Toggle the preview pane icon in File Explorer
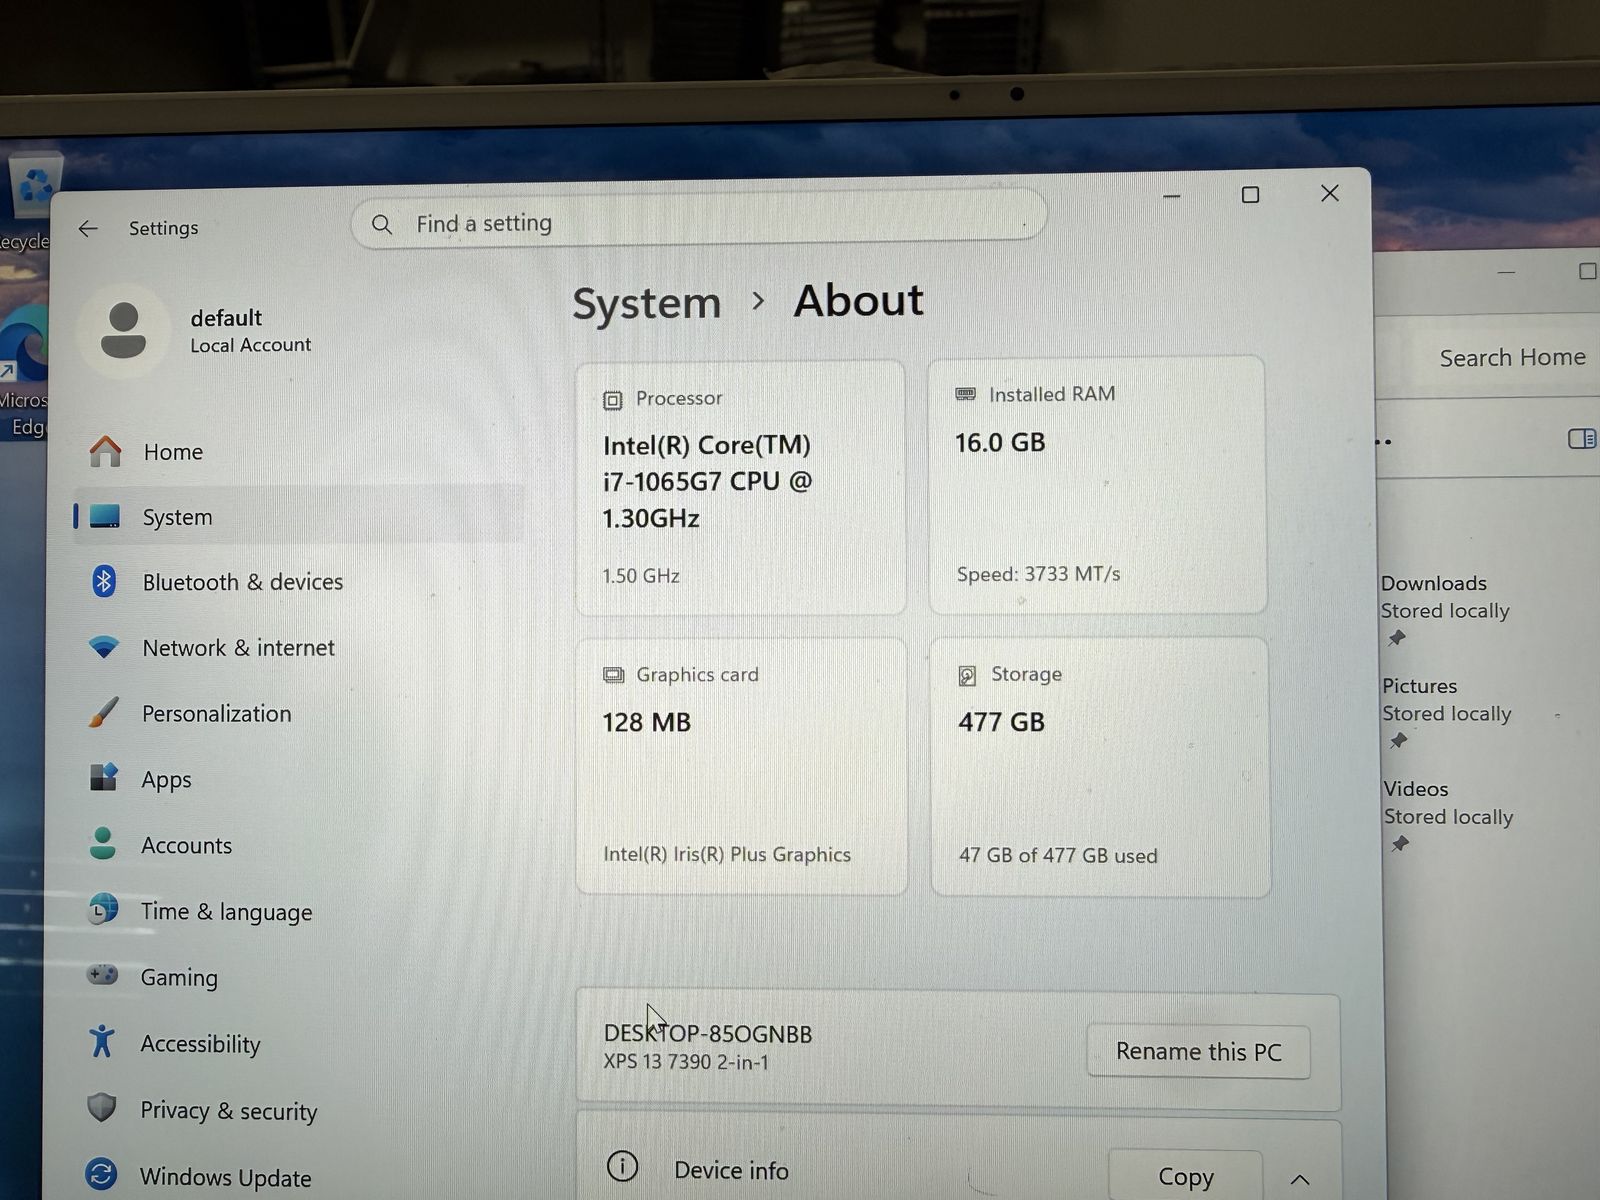The height and width of the screenshot is (1200, 1600). tap(1582, 439)
